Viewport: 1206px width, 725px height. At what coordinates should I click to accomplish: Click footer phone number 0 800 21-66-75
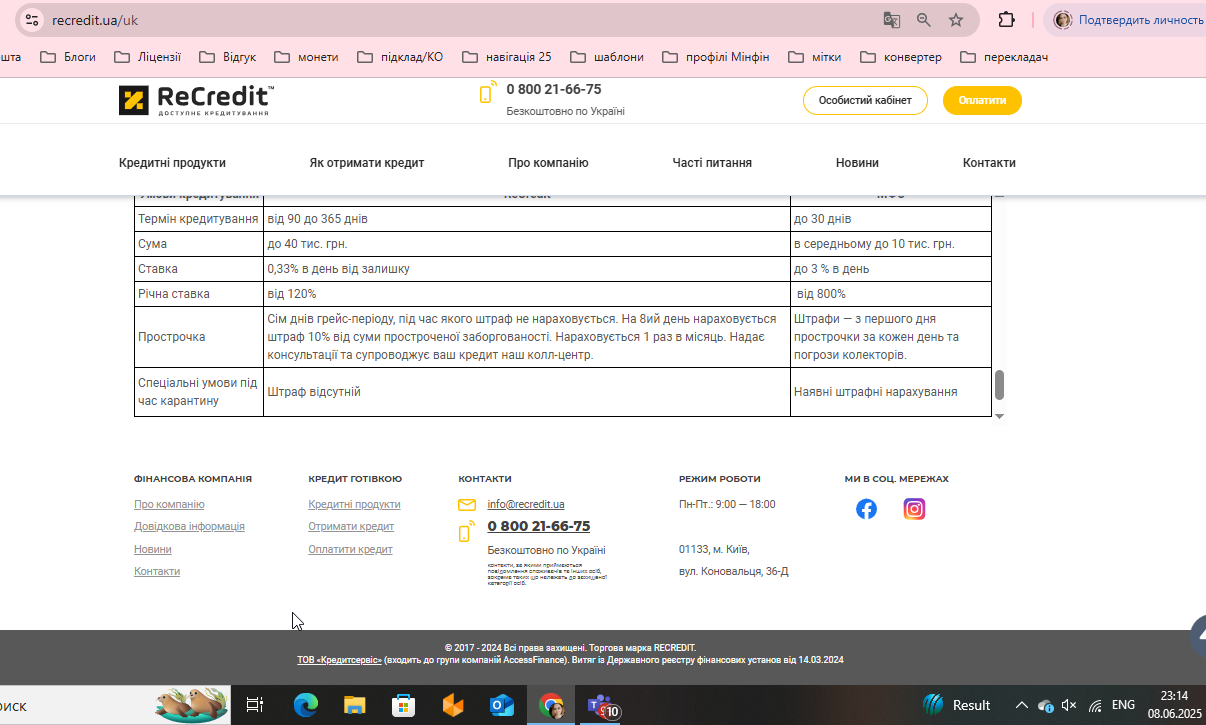(x=538, y=526)
